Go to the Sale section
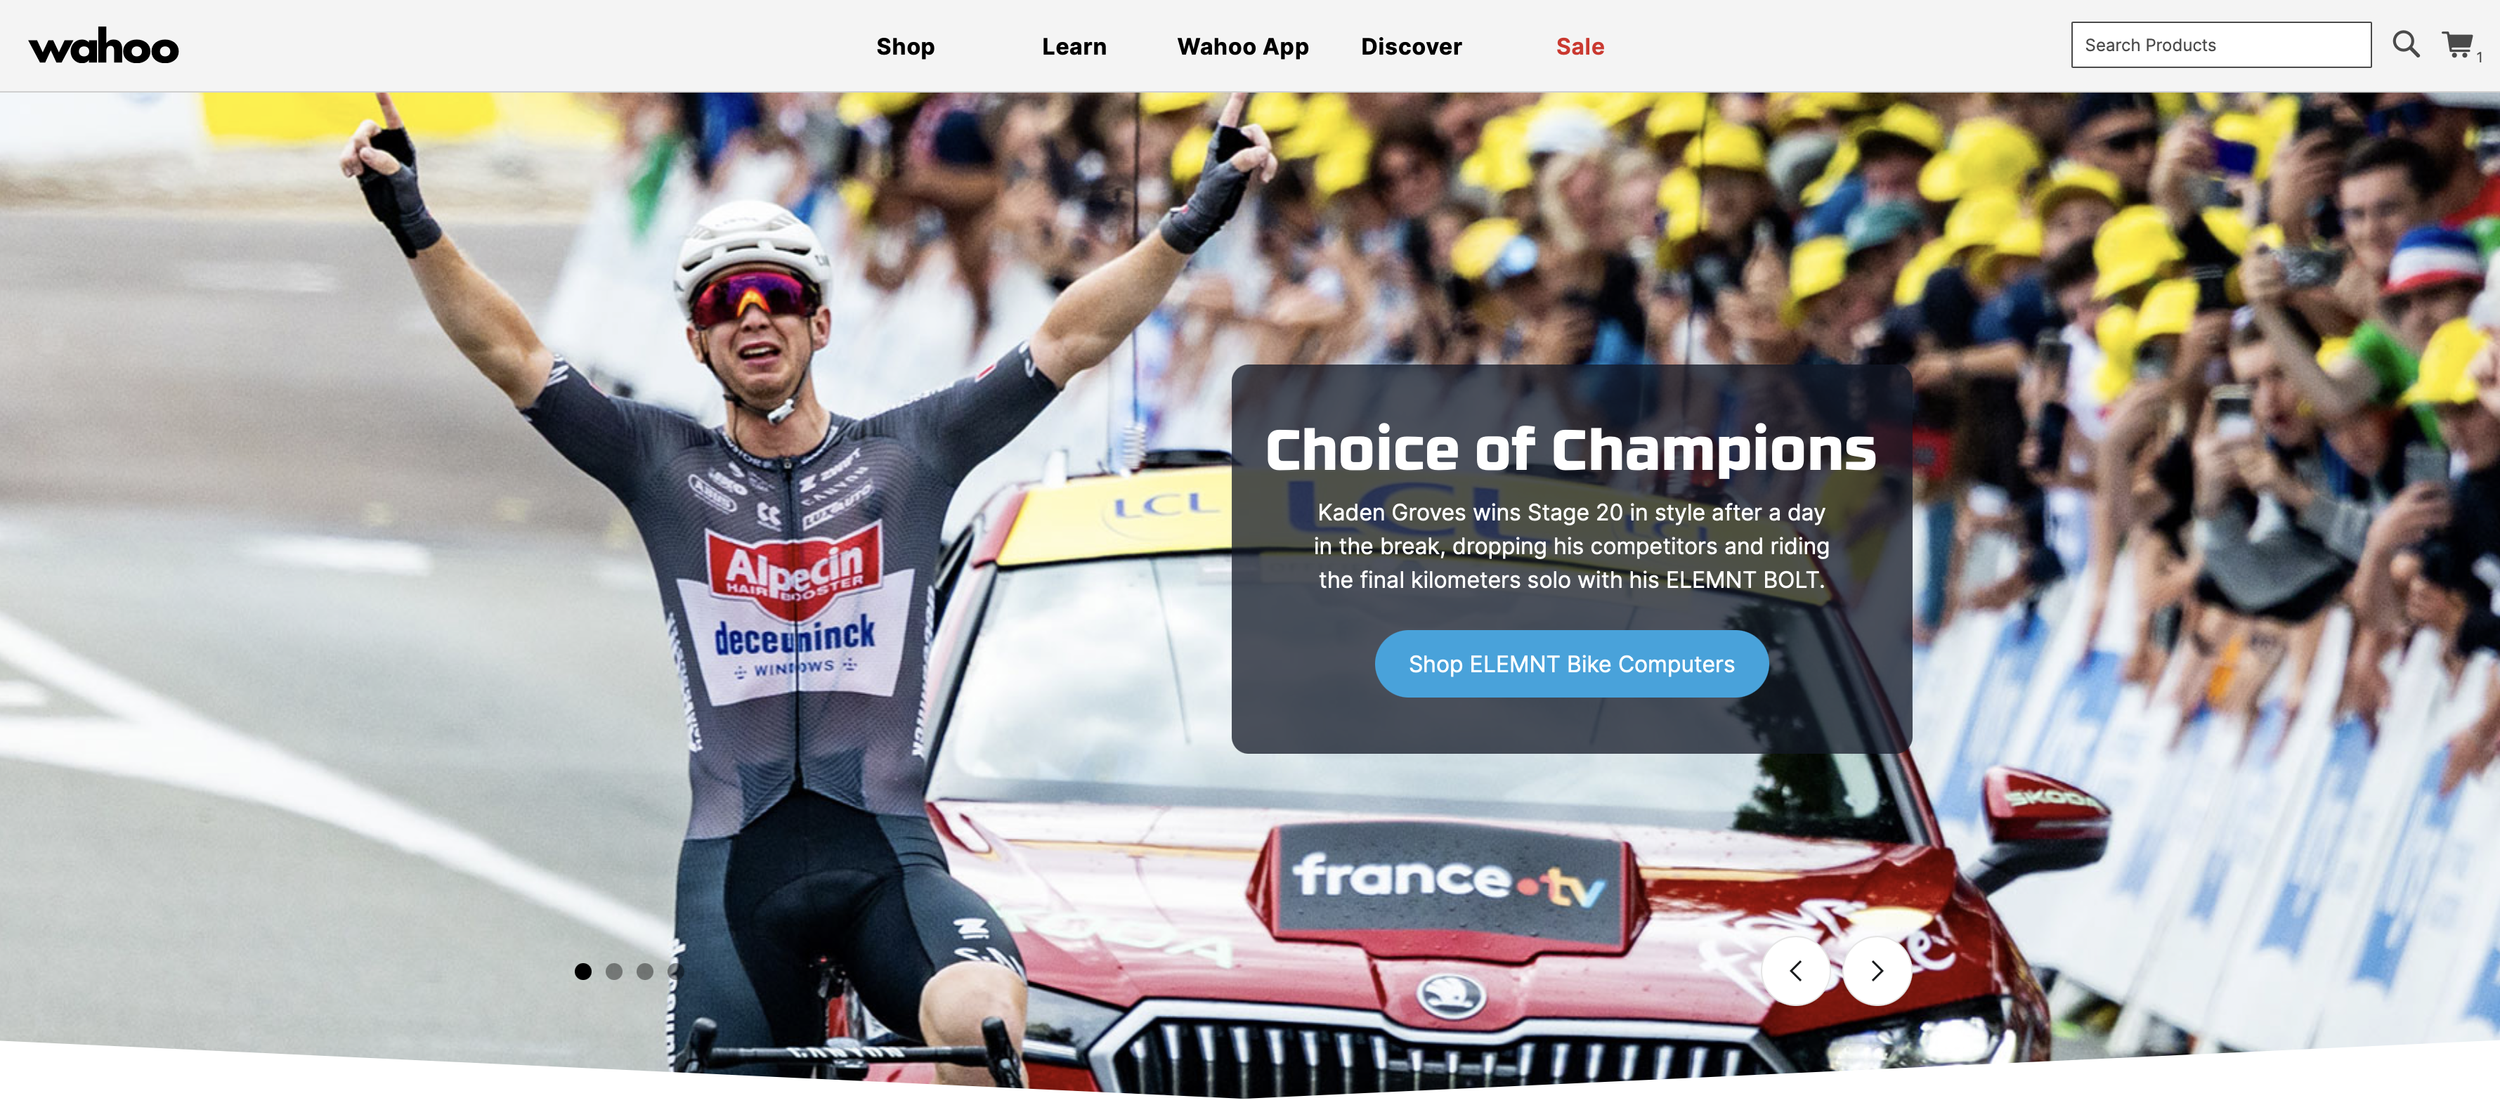The image size is (2500, 1100). tap(1580, 47)
